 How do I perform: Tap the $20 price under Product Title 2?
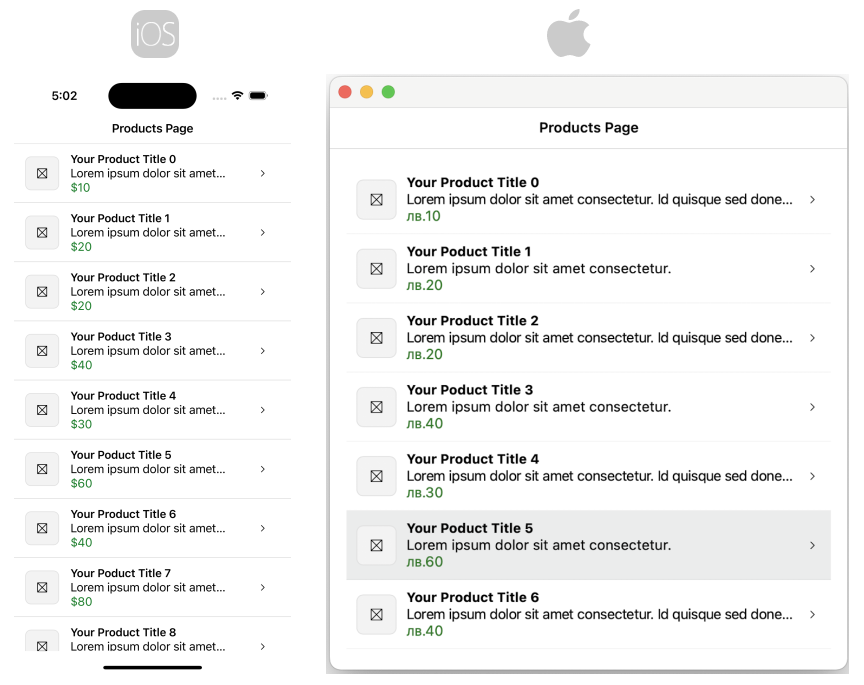click(x=81, y=306)
